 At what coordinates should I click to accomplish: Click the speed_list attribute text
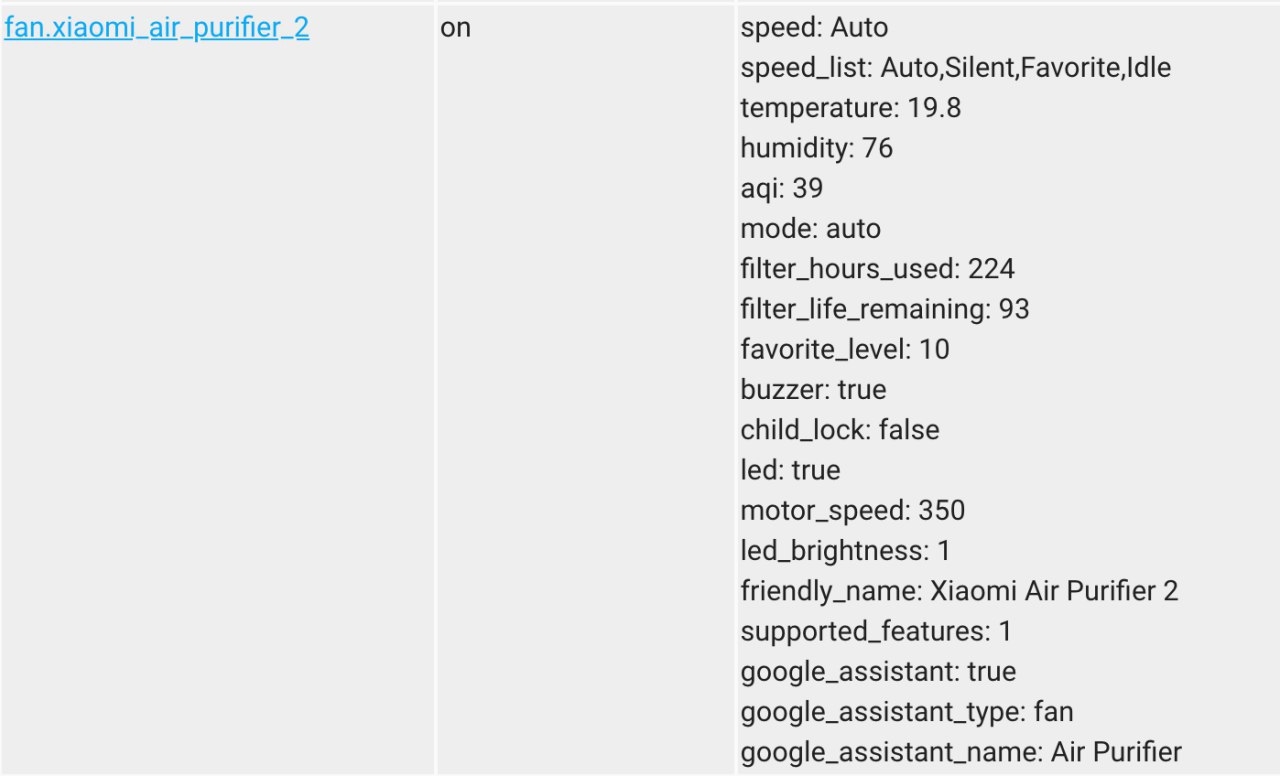pyautogui.click(x=955, y=68)
